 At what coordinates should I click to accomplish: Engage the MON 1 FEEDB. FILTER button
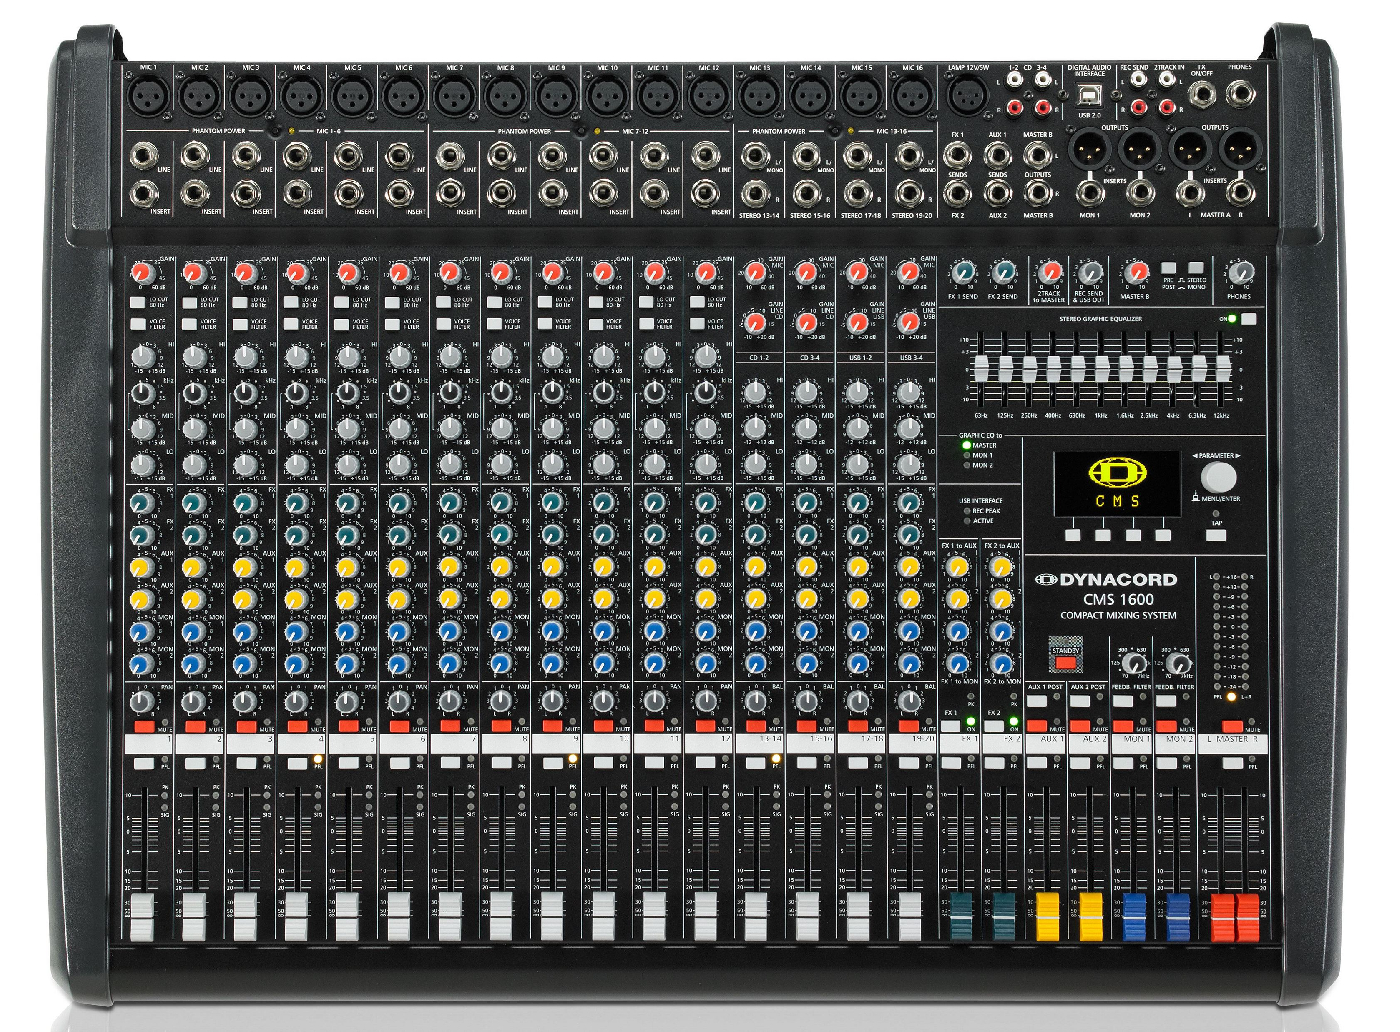1122,701
